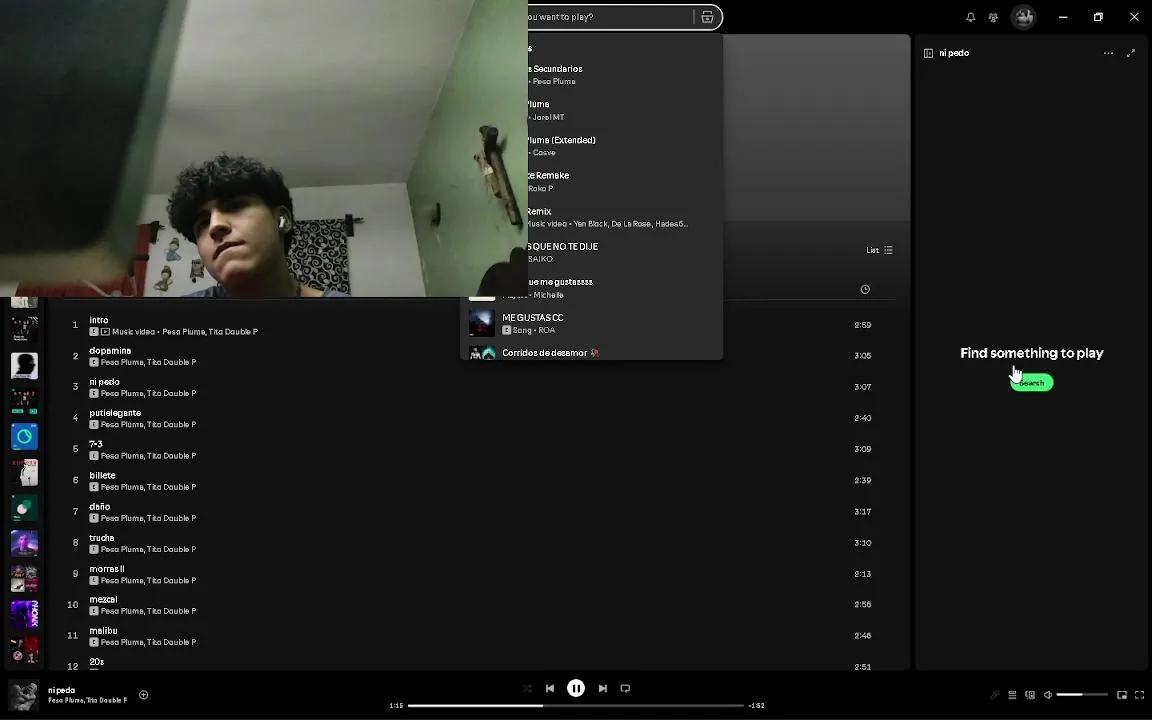Screen dimensions: 1152x720
Task: Click the Browse icon in search bar
Action: click(707, 17)
